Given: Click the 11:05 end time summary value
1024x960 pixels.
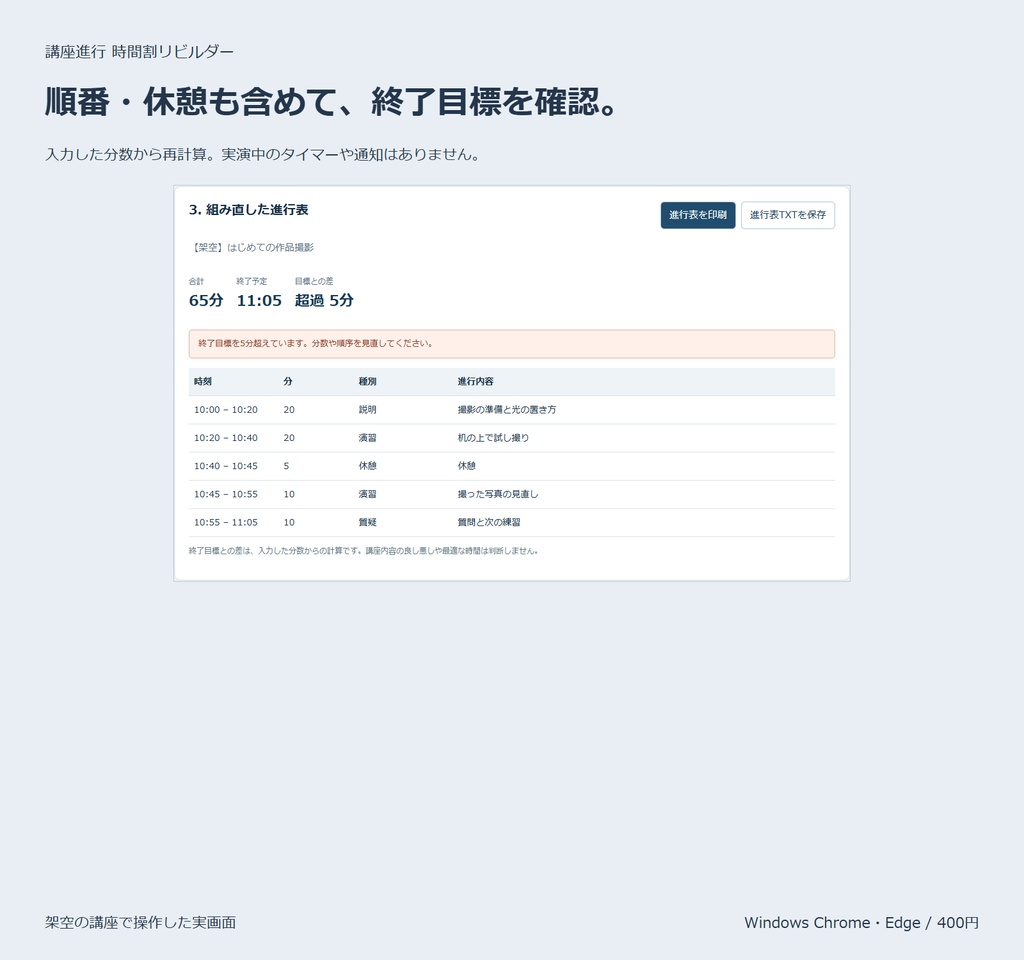Looking at the screenshot, I should point(259,300).
